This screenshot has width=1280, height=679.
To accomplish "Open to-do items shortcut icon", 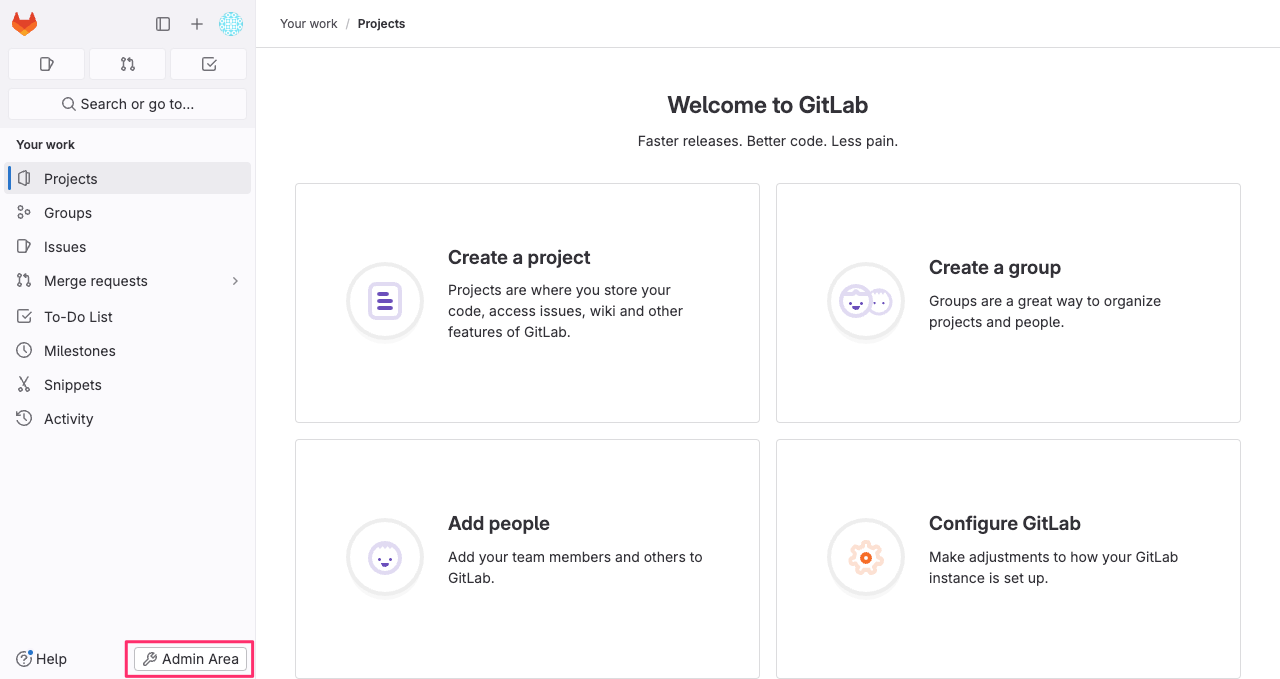I will (209, 64).
